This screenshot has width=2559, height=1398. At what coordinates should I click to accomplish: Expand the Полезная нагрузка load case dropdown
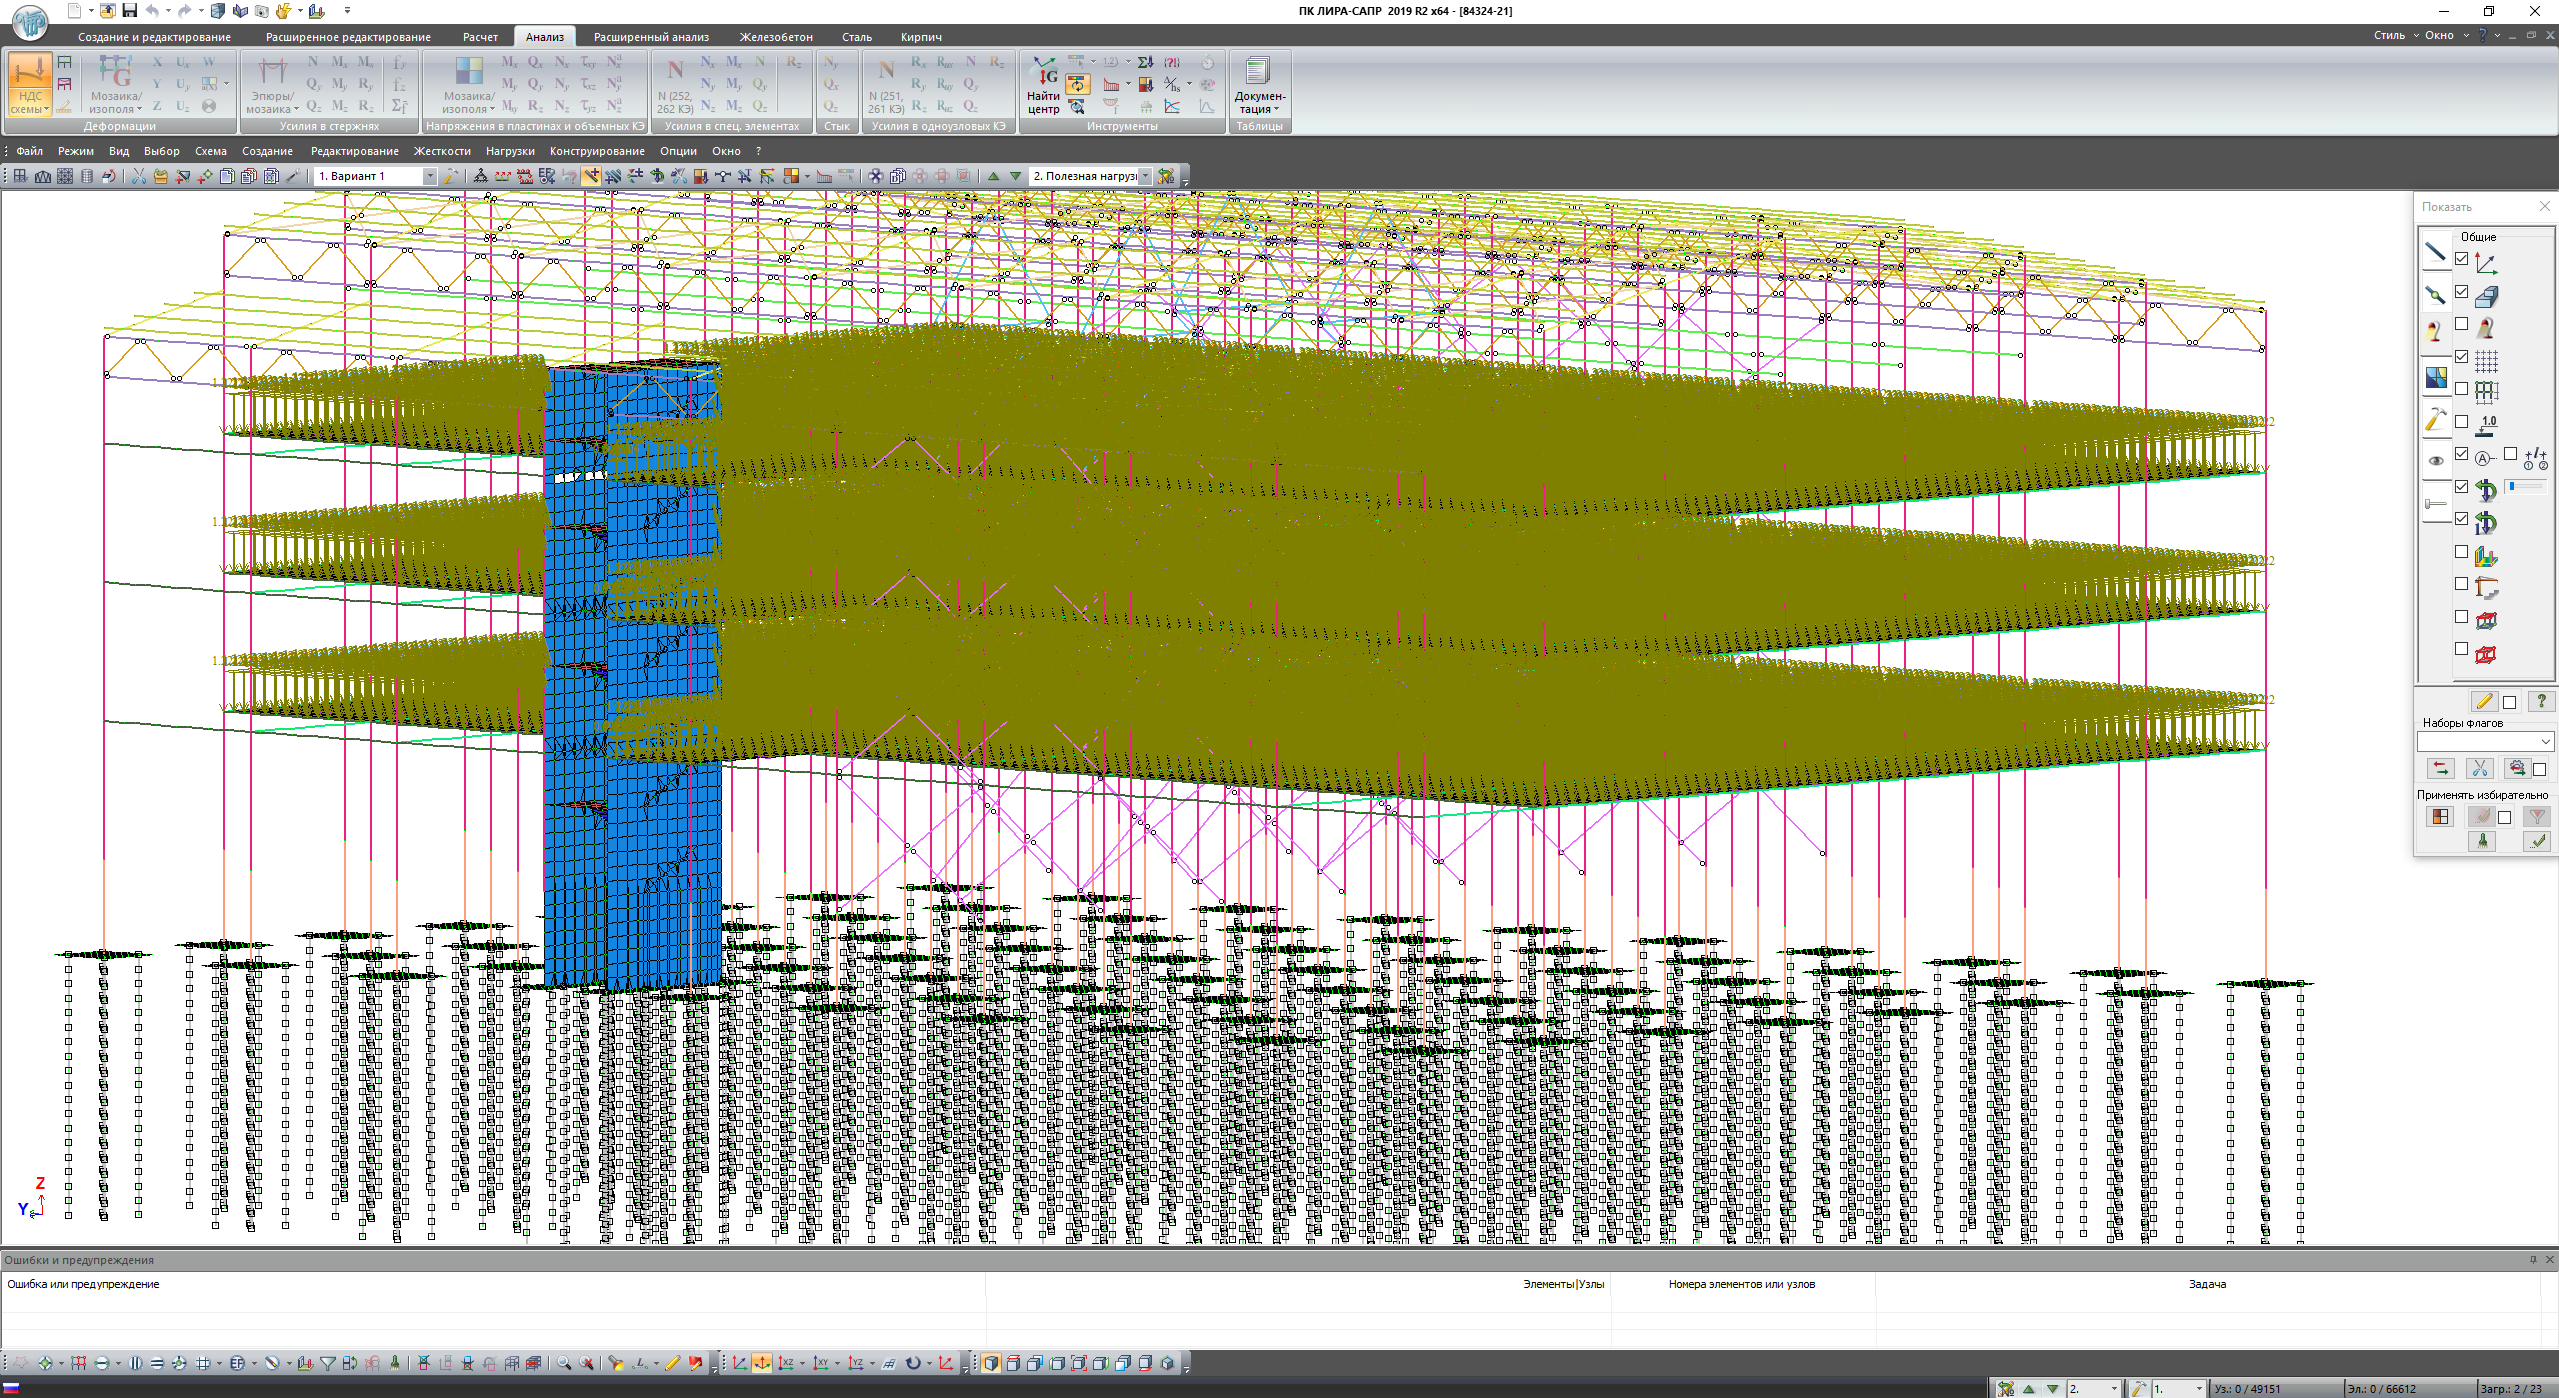click(1146, 176)
